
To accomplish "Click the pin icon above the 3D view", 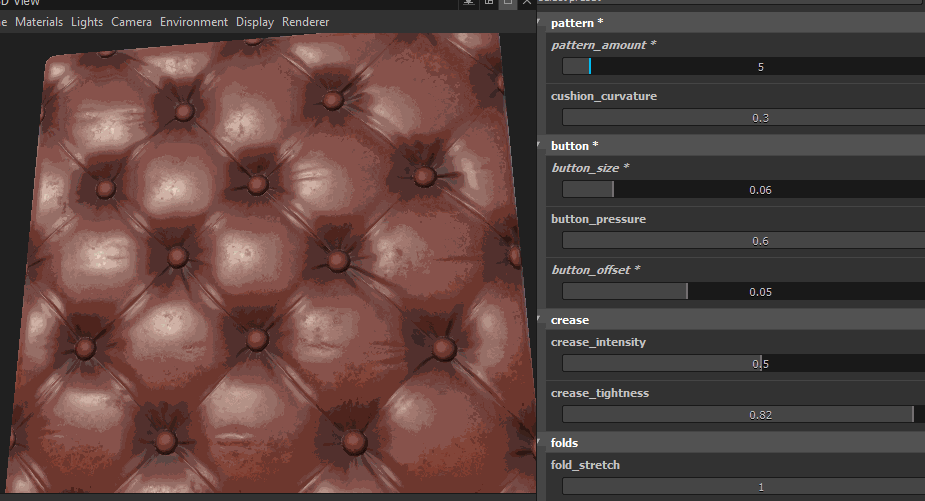I will 468,2.
